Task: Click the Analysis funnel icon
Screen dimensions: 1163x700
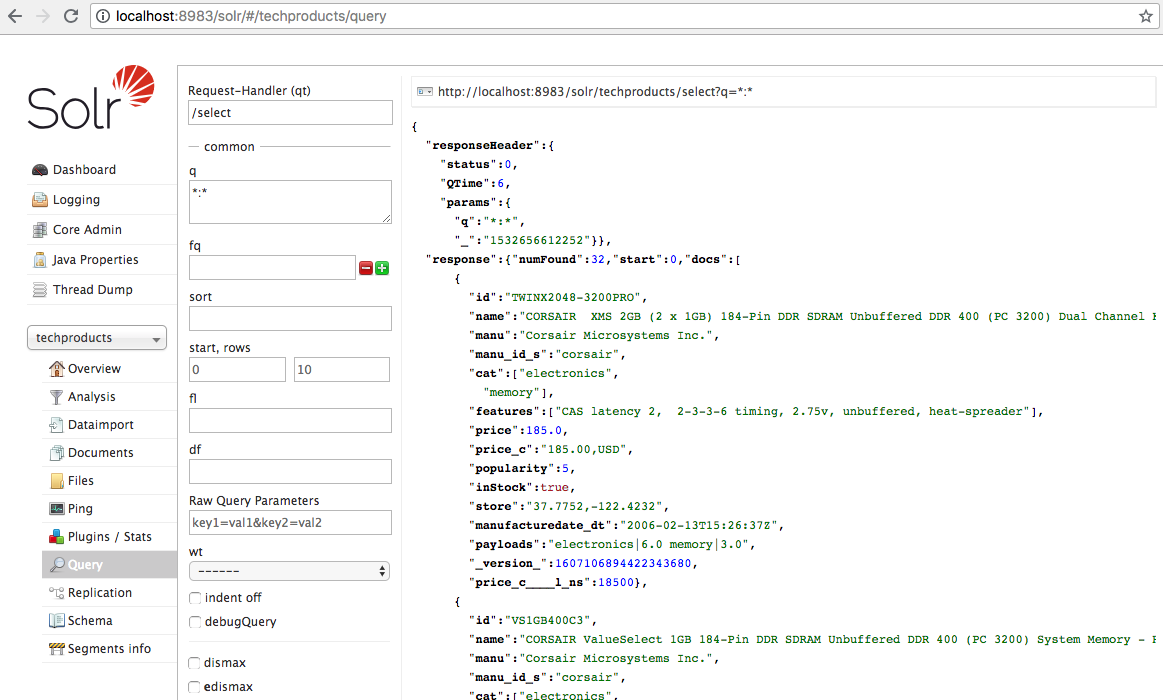Action: [x=56, y=397]
